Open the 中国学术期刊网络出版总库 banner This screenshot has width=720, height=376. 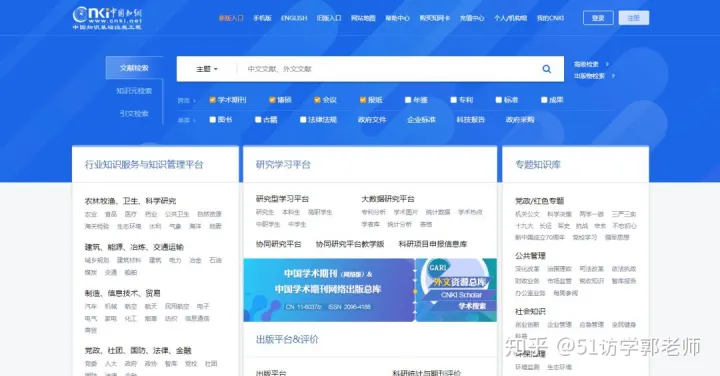329,290
